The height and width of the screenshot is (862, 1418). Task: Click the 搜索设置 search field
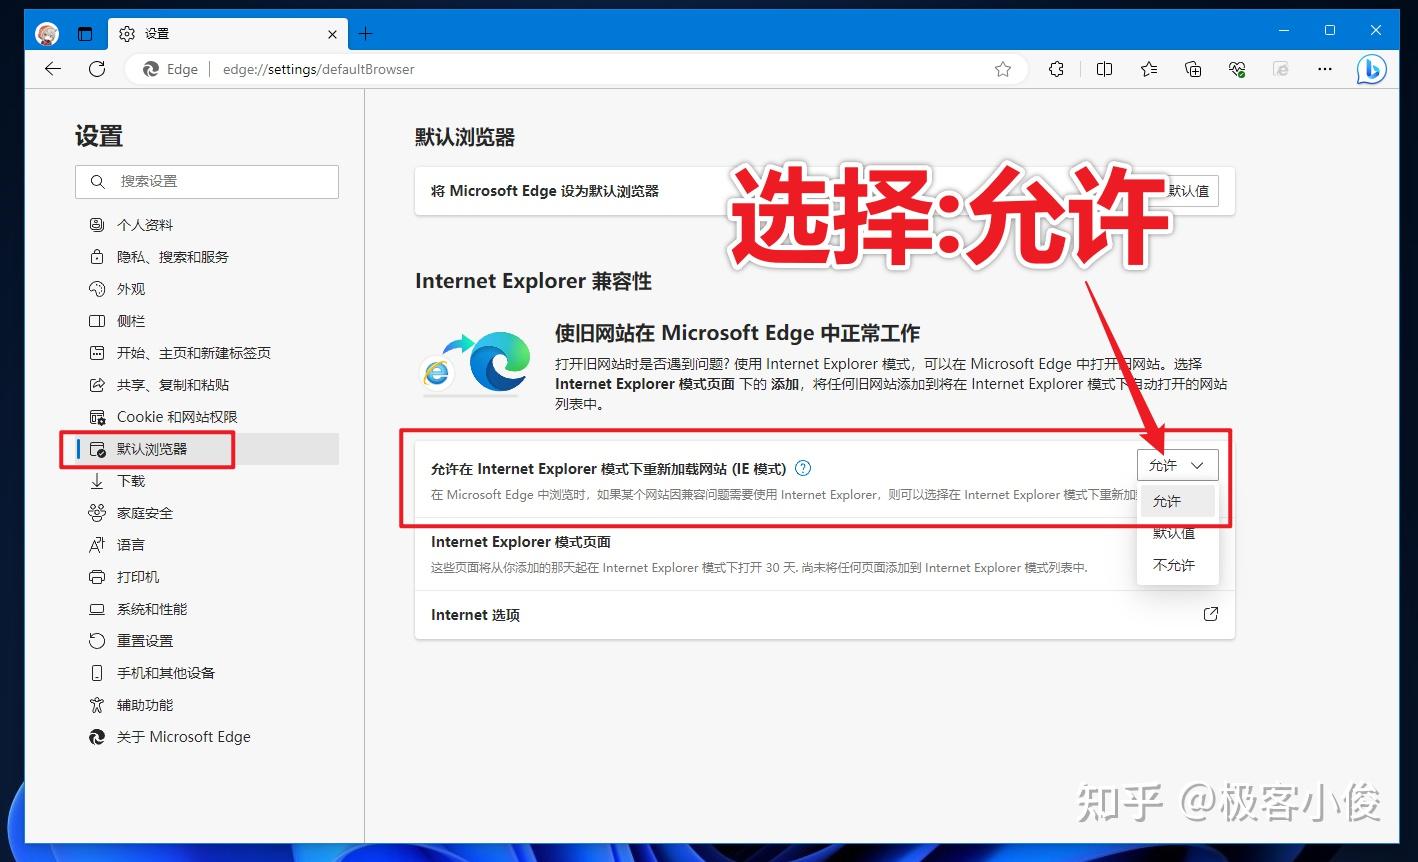coord(206,181)
